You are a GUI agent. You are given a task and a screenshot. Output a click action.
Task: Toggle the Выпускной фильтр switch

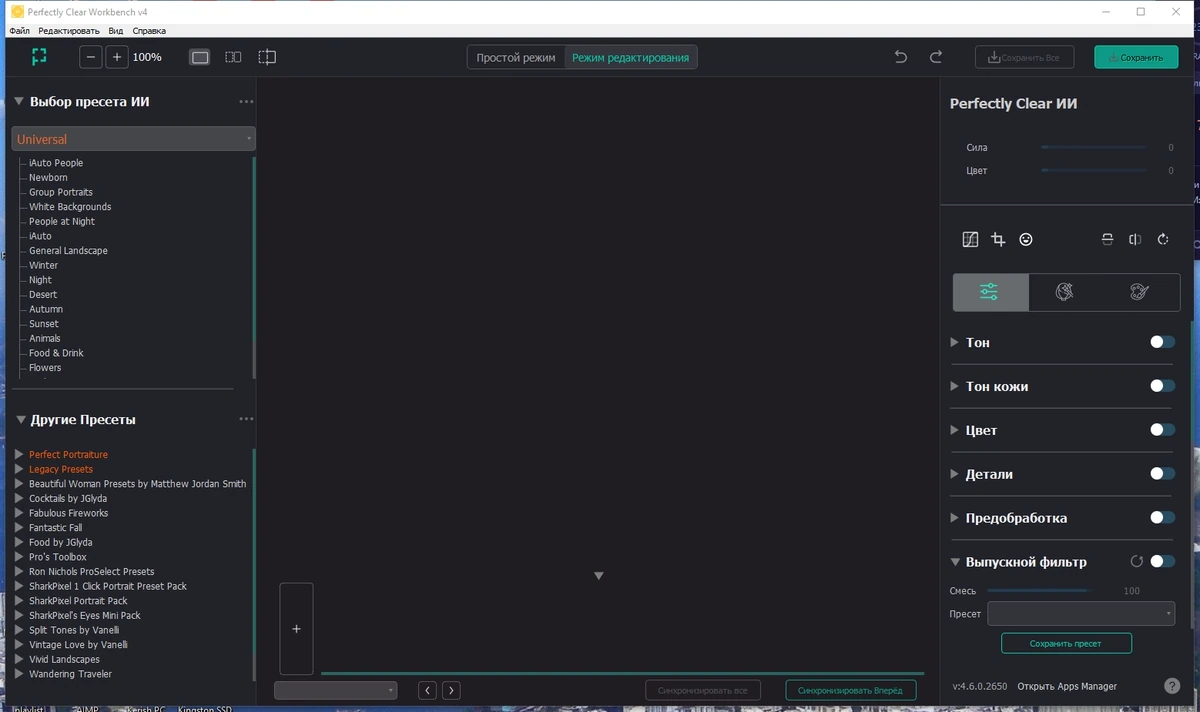[1162, 562]
